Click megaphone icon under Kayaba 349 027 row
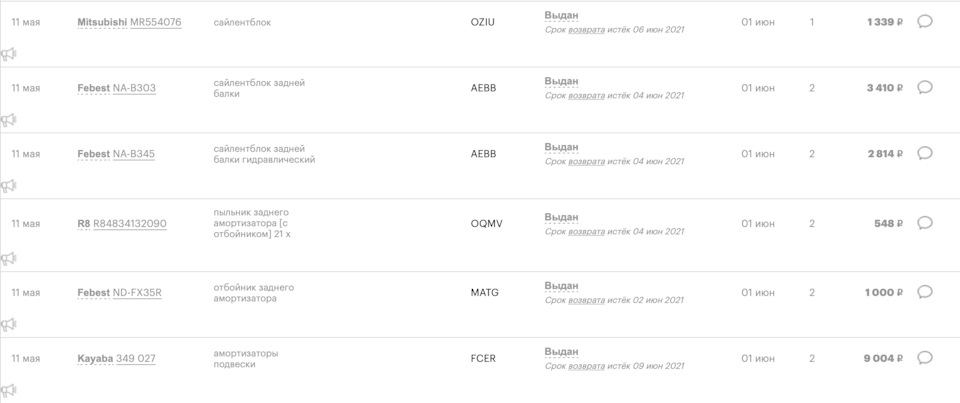The height and width of the screenshot is (403, 960). [x=9, y=390]
